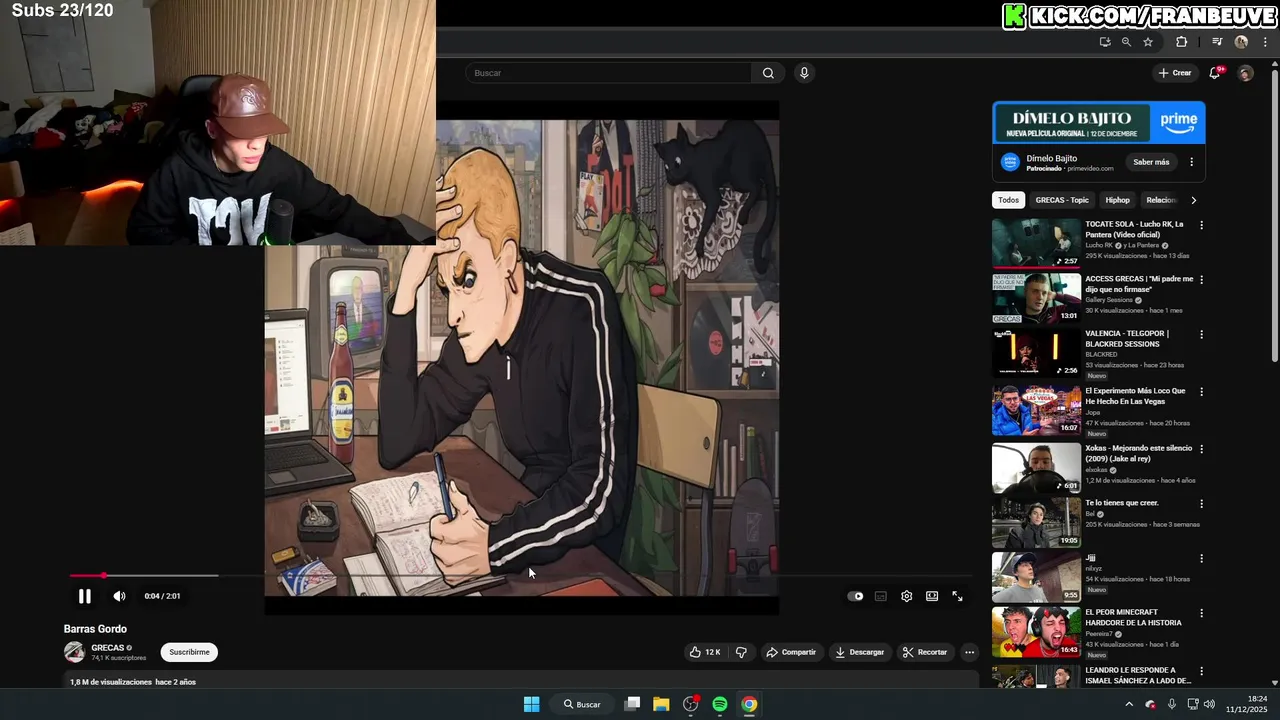Select the GRECAS - Topic chip
The height and width of the screenshot is (720, 1280).
pyautogui.click(x=1062, y=200)
